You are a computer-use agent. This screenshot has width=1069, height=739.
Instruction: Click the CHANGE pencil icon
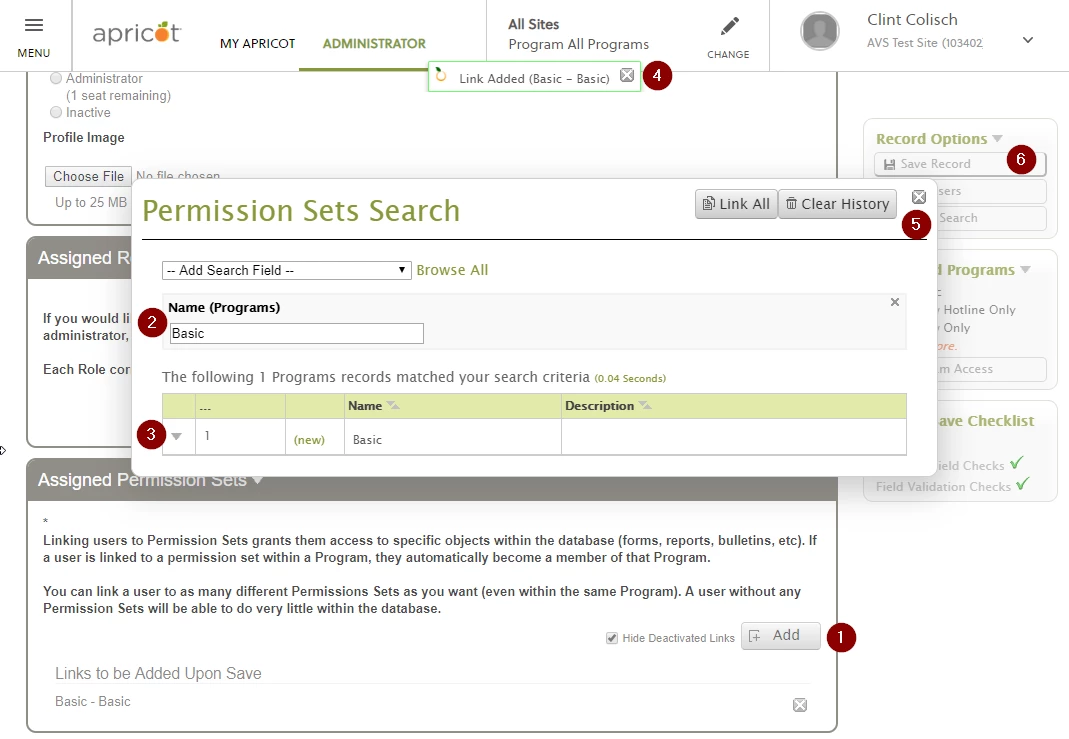[729, 27]
